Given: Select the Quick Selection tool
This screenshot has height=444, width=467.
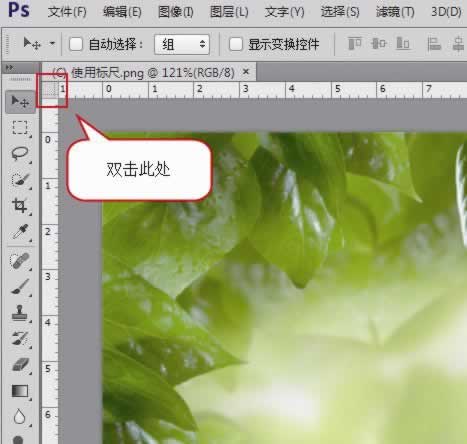Looking at the screenshot, I should (20, 180).
